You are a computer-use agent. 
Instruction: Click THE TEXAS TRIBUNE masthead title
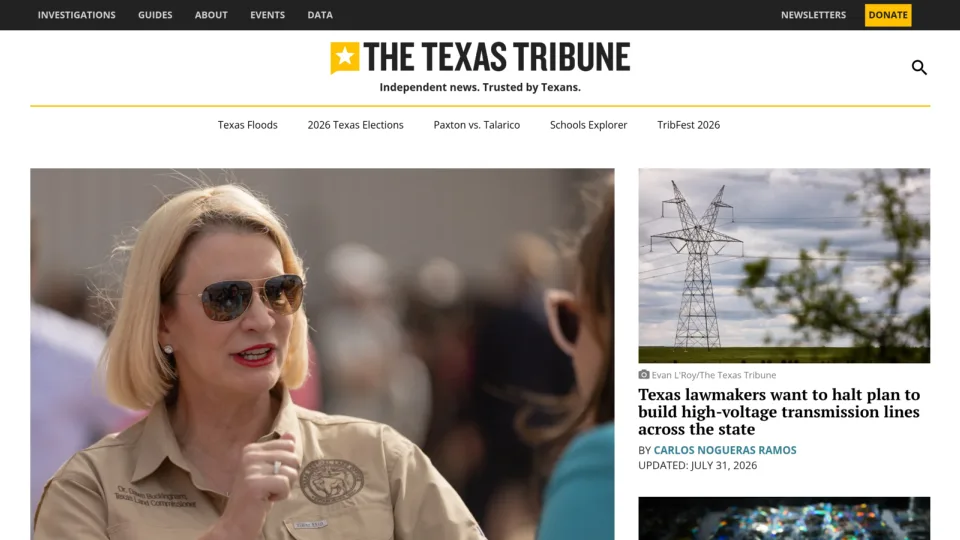point(497,57)
